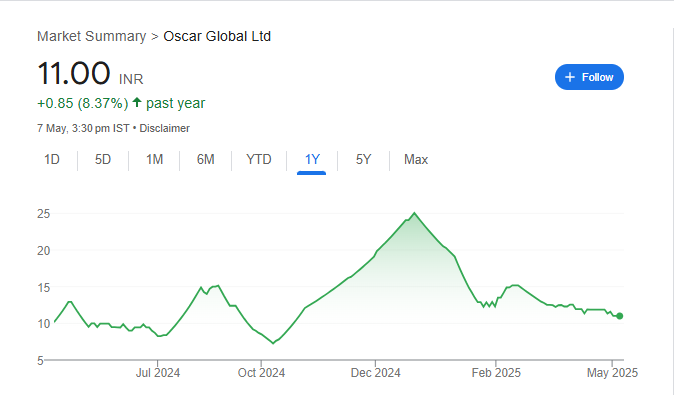This screenshot has height=395, width=674.
Task: Select the 1D time range tab
Action: 52,159
